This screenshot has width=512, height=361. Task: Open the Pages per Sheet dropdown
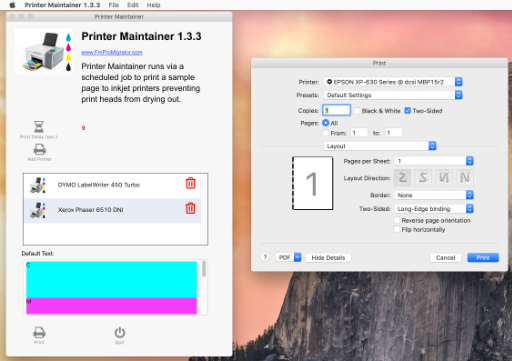click(x=434, y=161)
